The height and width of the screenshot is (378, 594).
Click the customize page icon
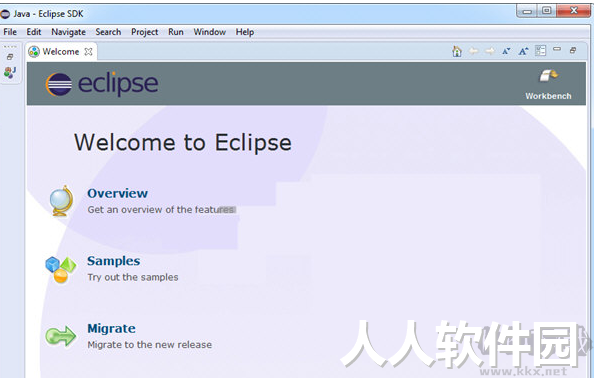[540, 50]
